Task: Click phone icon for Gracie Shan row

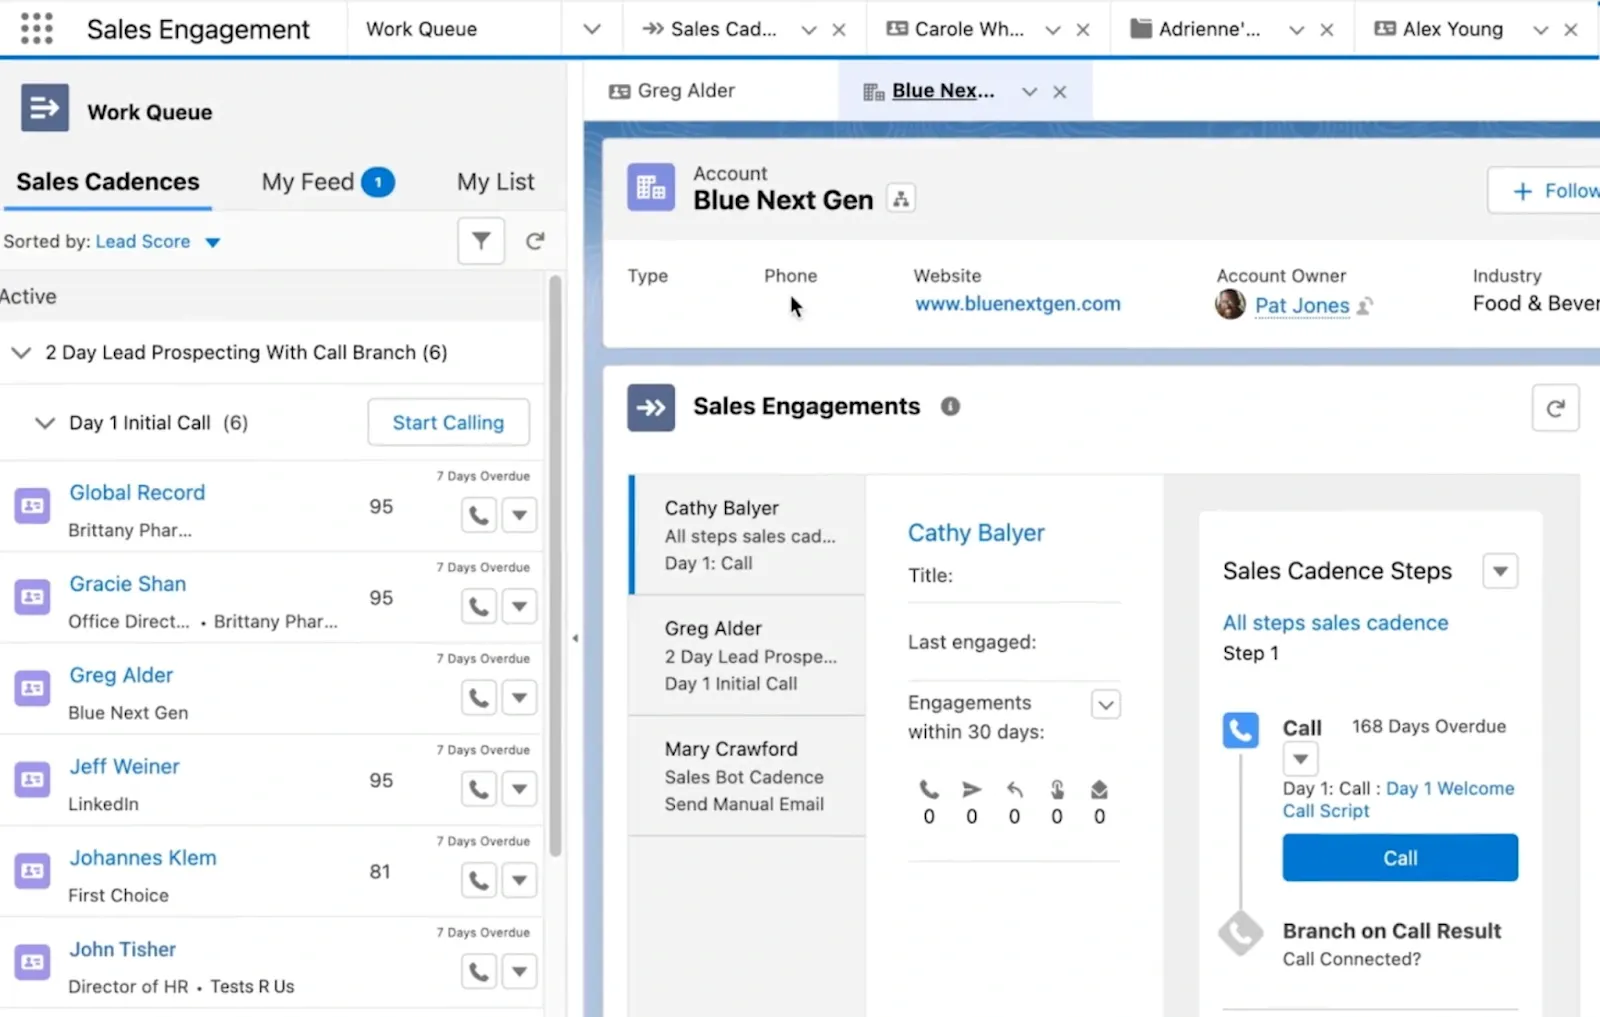Action: [479, 607]
